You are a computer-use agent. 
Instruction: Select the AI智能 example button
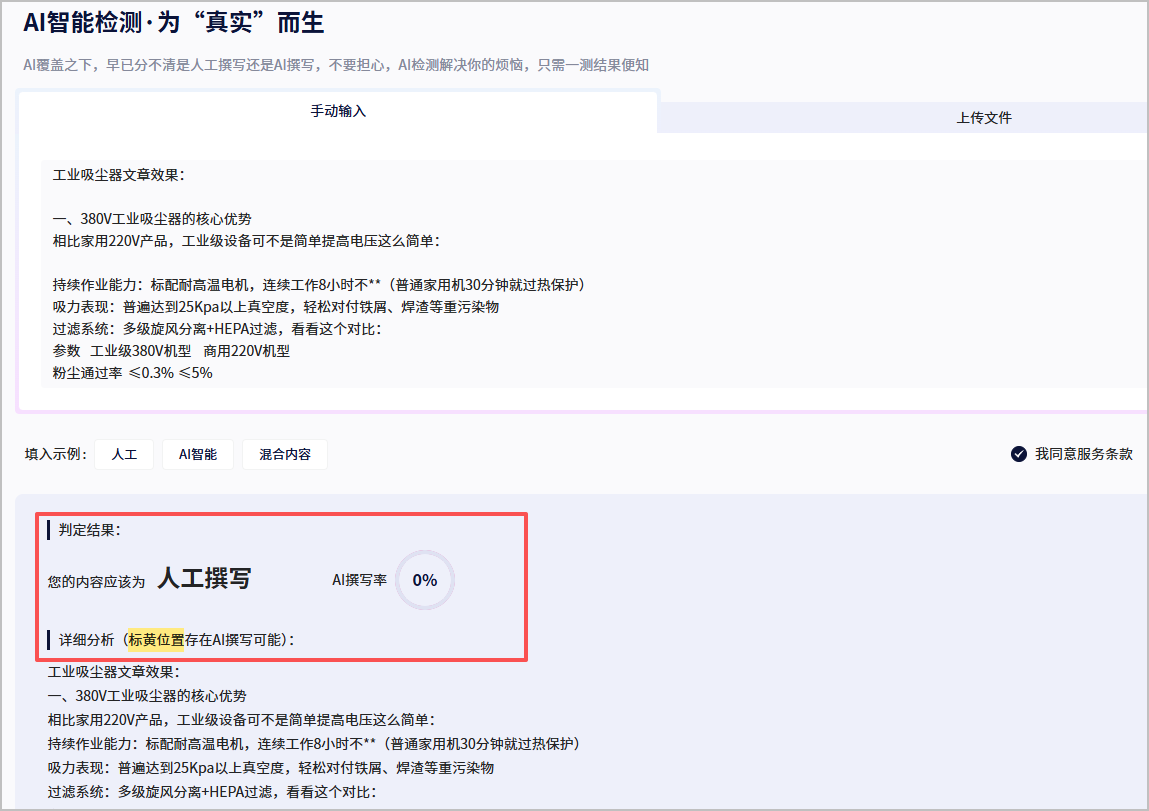[198, 454]
